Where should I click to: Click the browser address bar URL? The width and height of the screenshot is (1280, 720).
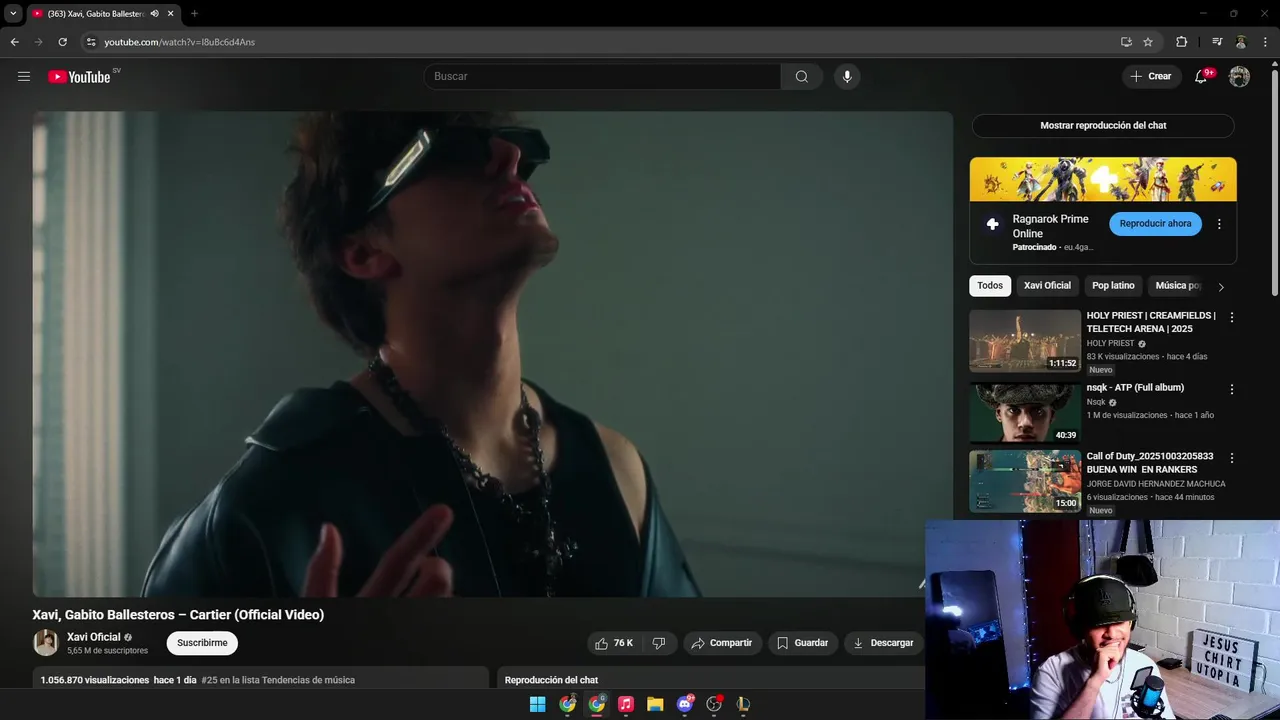tap(180, 42)
